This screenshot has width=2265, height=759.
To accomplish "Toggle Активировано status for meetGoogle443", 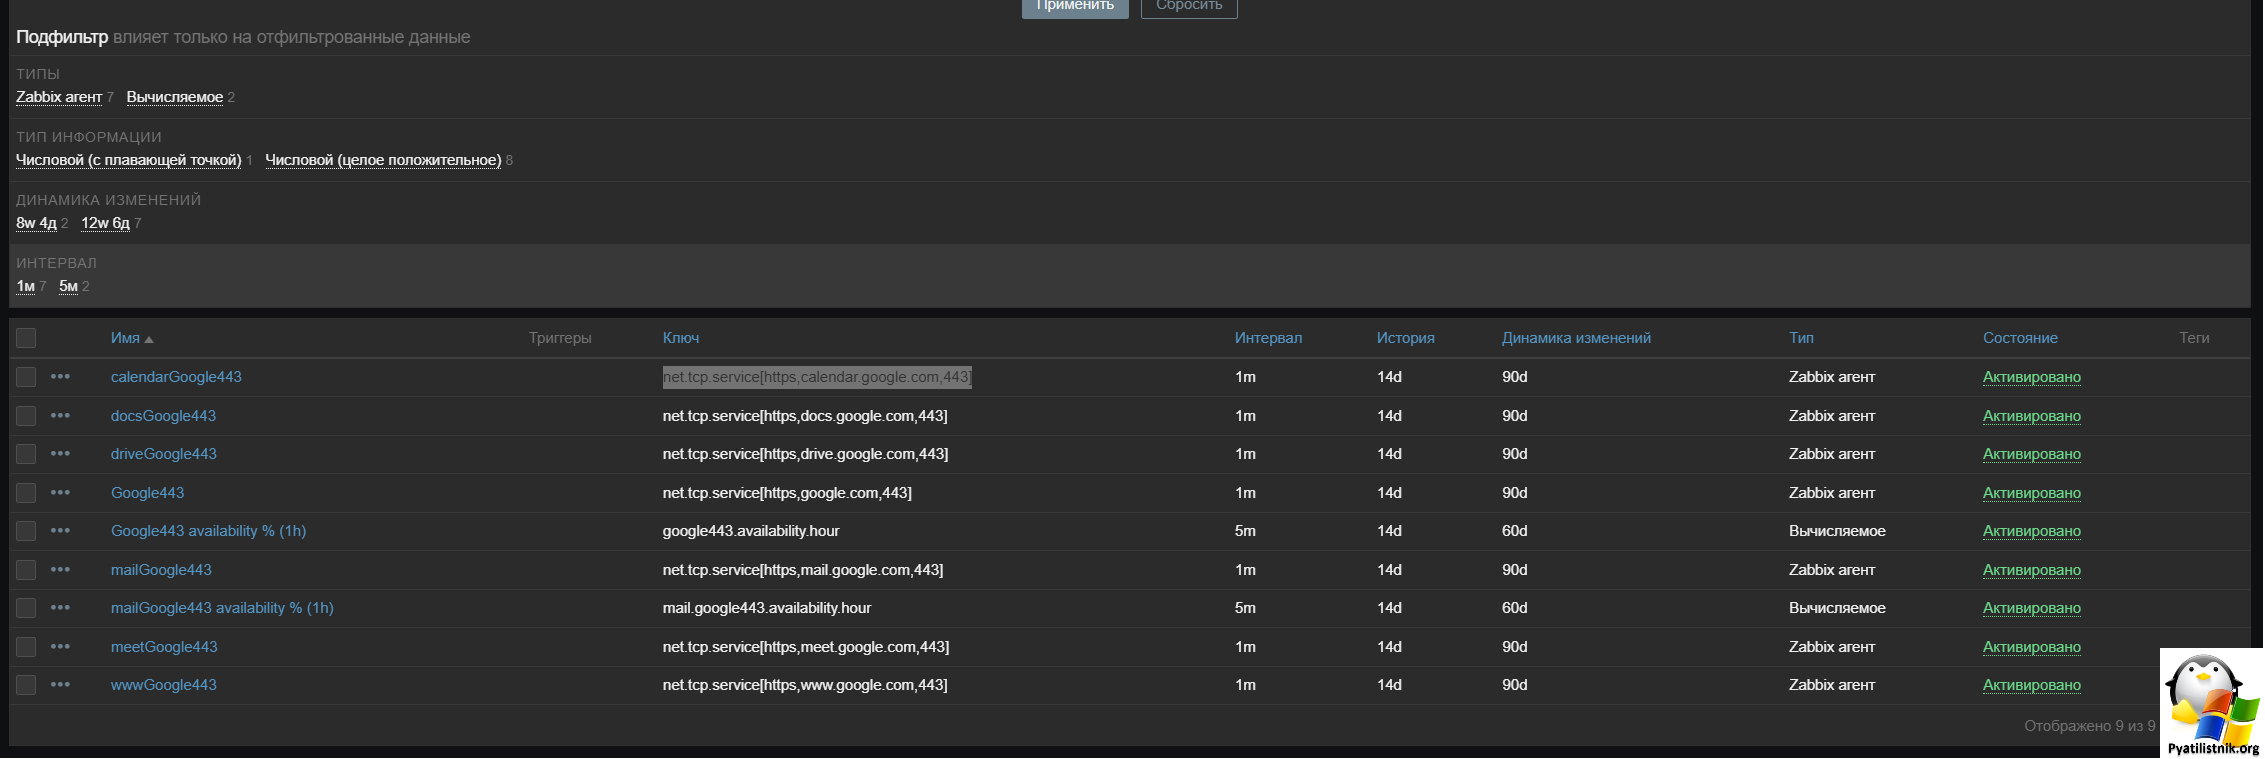I will click(x=2031, y=647).
